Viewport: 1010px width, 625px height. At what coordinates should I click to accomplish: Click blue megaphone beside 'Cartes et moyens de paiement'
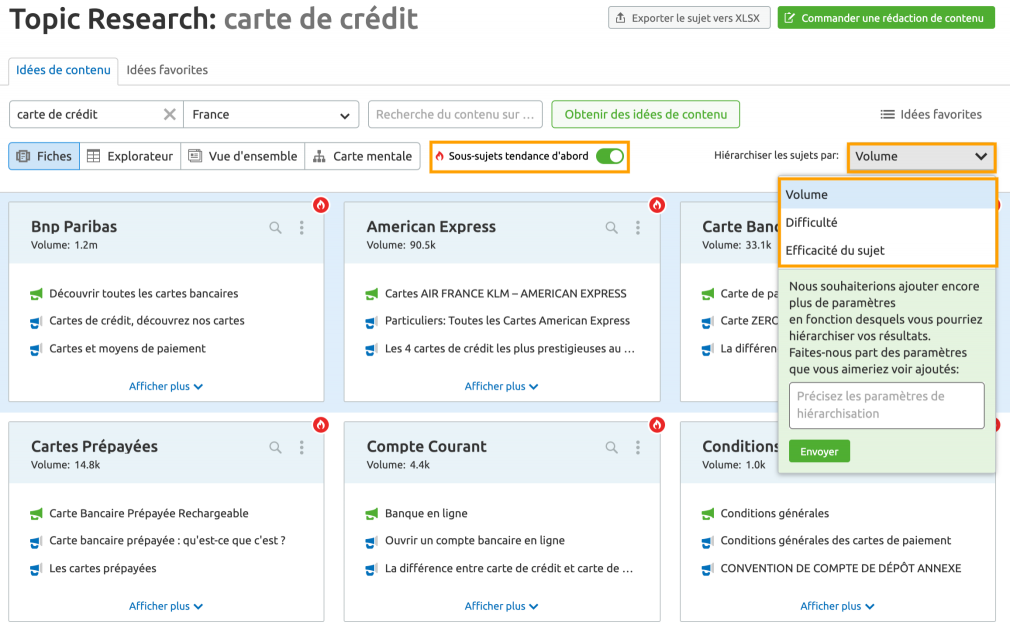click(36, 349)
